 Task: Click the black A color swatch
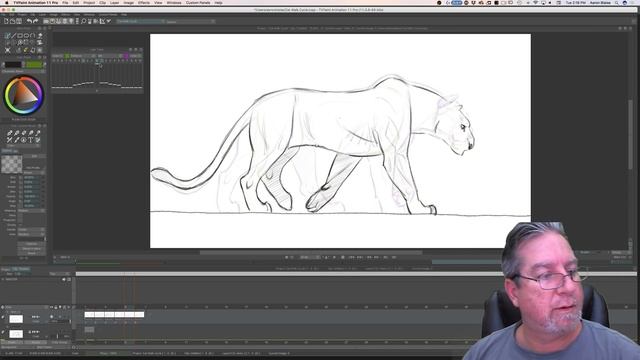coord(13,64)
